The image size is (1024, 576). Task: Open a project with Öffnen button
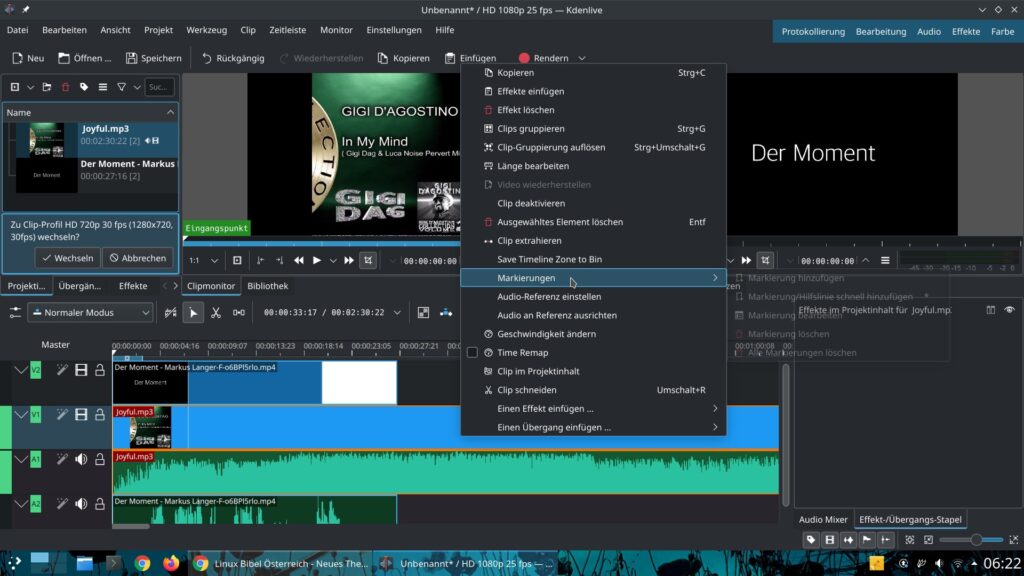[x=85, y=58]
